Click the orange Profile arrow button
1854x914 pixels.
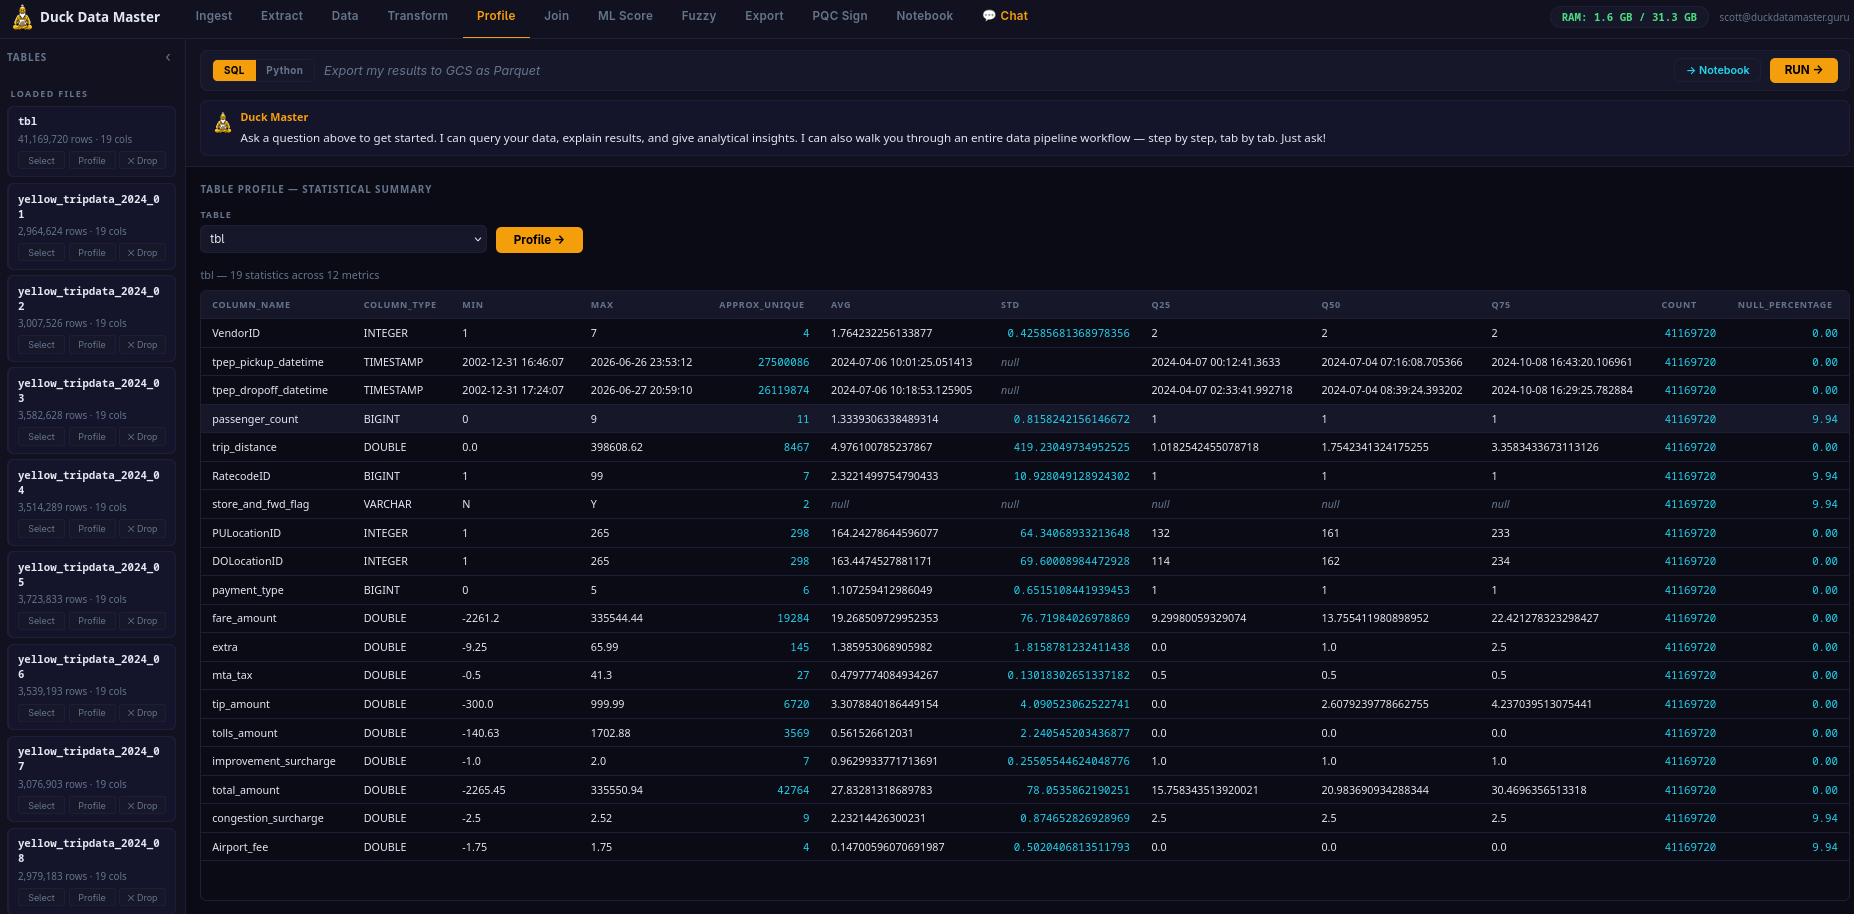[539, 240]
